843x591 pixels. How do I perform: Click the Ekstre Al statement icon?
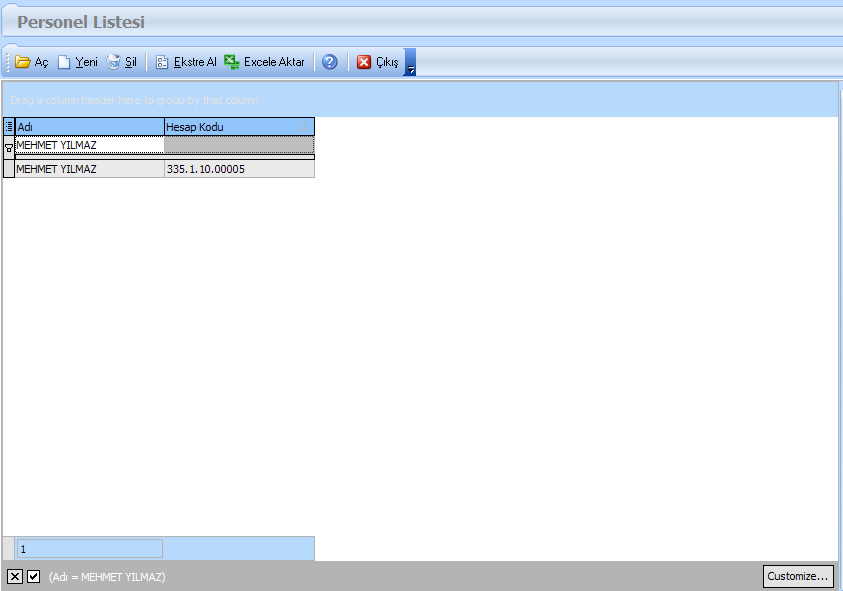click(162, 62)
